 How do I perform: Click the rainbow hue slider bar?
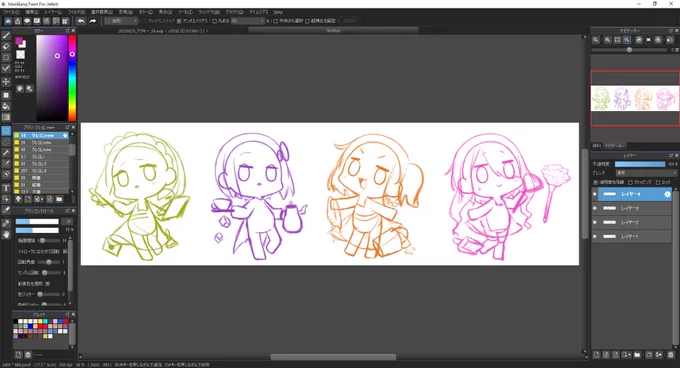(72, 78)
